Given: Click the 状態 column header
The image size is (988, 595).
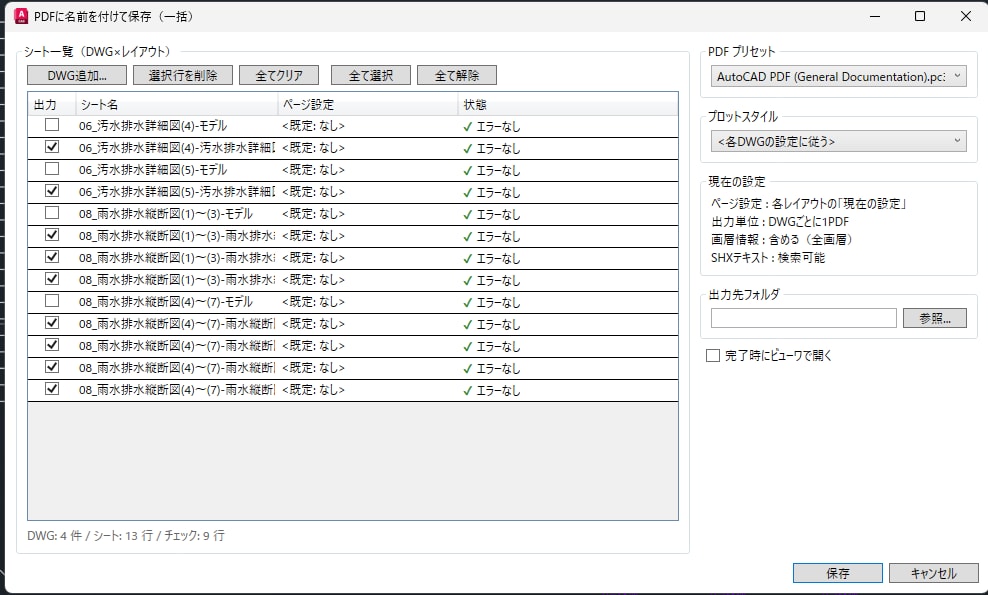Looking at the screenshot, I should tap(568, 105).
